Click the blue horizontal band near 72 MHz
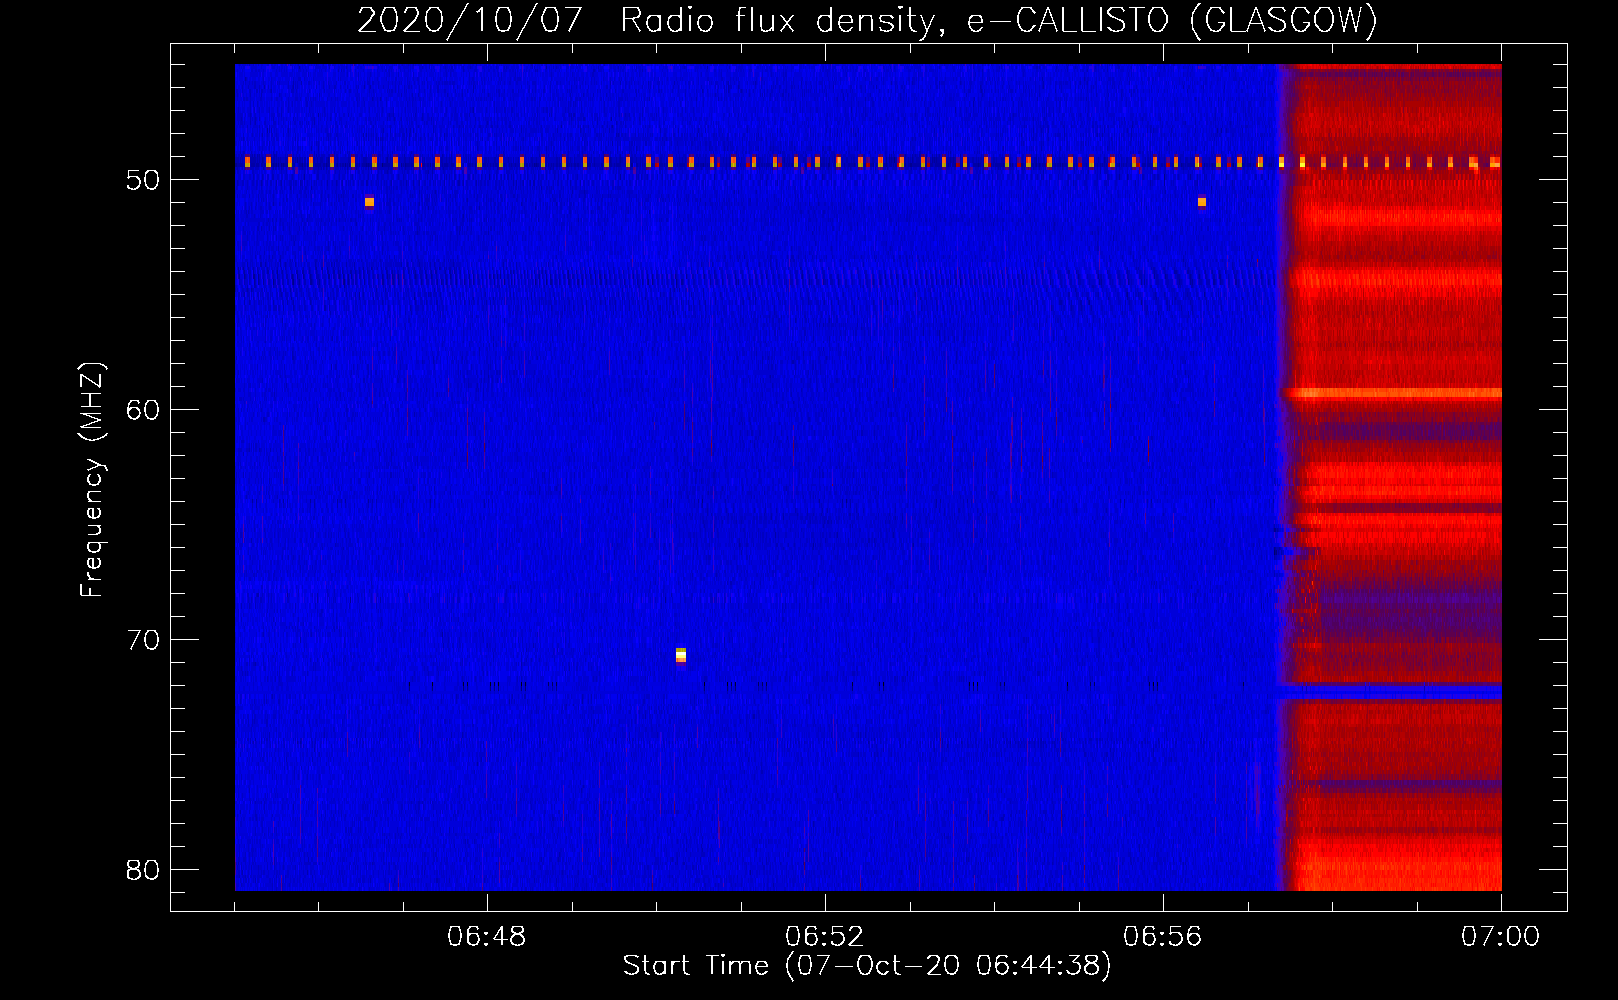1618x1000 pixels. (1390, 692)
